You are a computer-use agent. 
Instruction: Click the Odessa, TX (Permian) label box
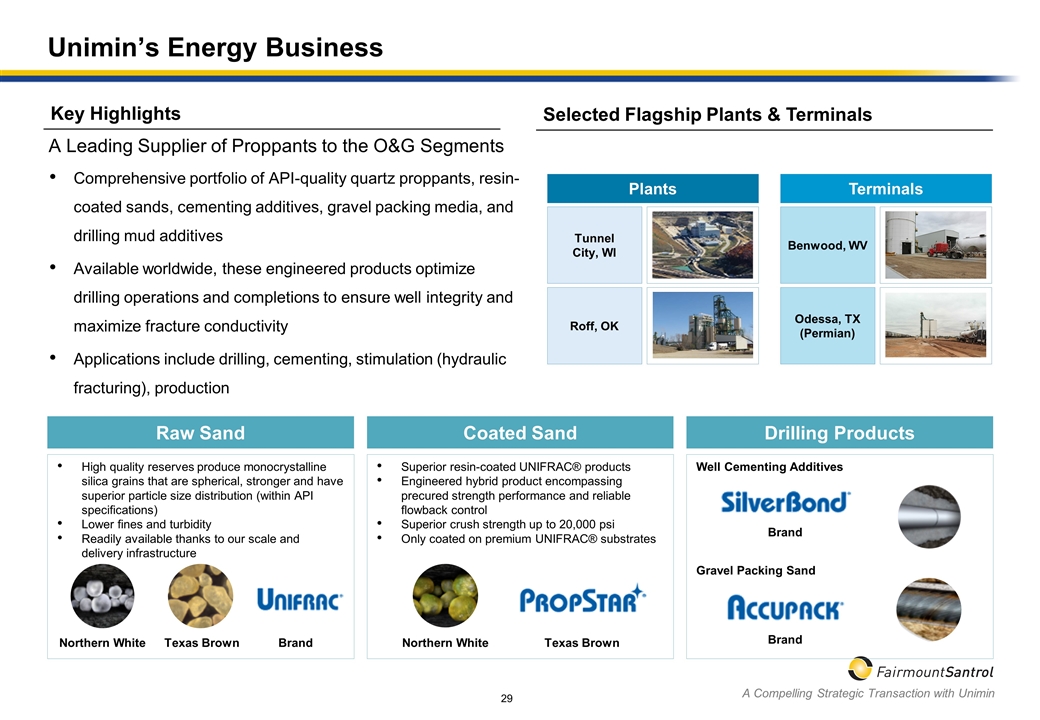827,326
